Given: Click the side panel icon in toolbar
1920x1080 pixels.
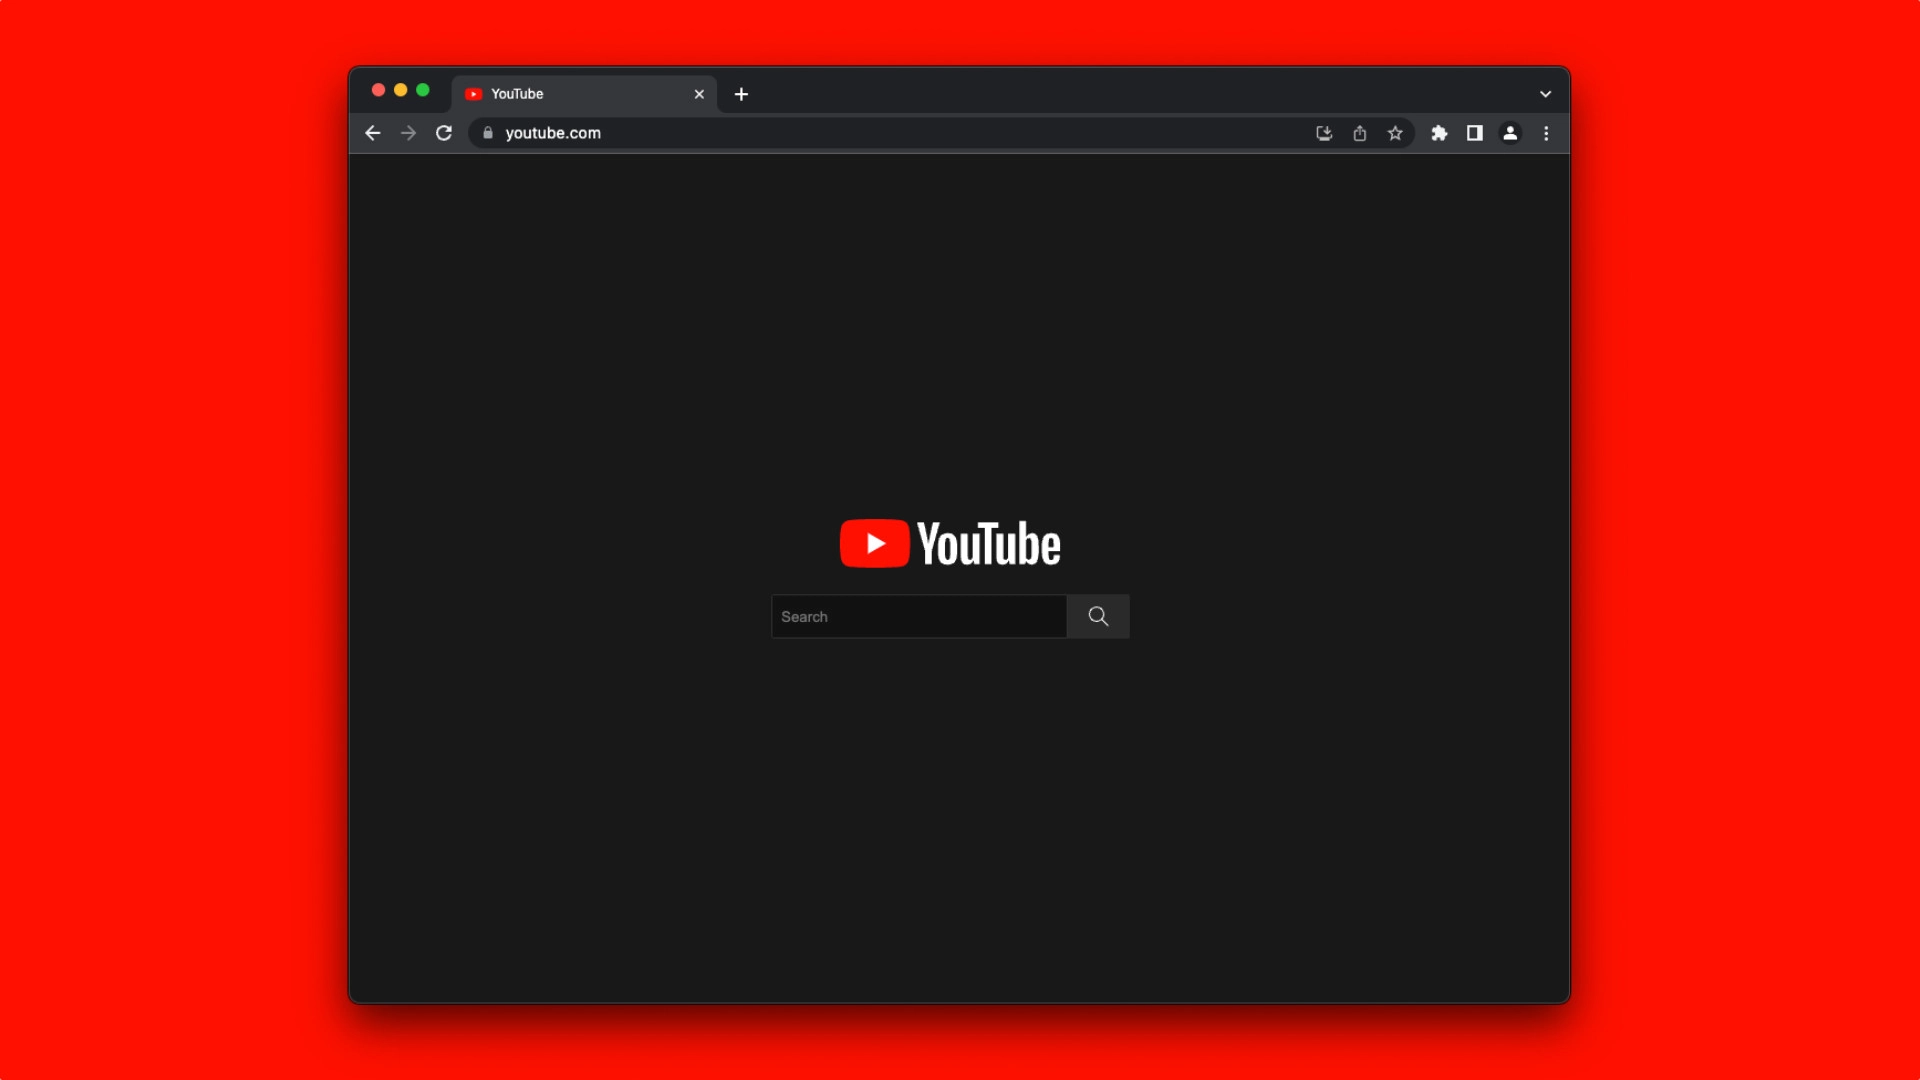Looking at the screenshot, I should [x=1475, y=133].
